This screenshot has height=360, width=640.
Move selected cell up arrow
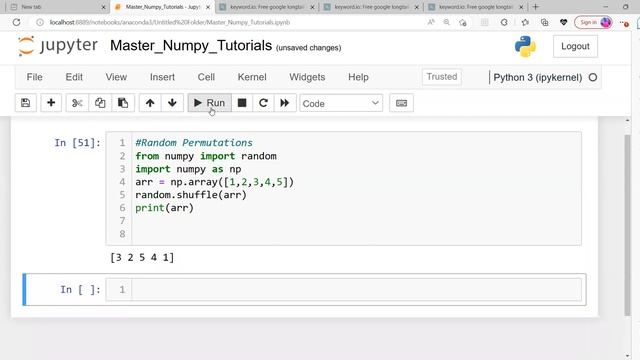point(150,103)
